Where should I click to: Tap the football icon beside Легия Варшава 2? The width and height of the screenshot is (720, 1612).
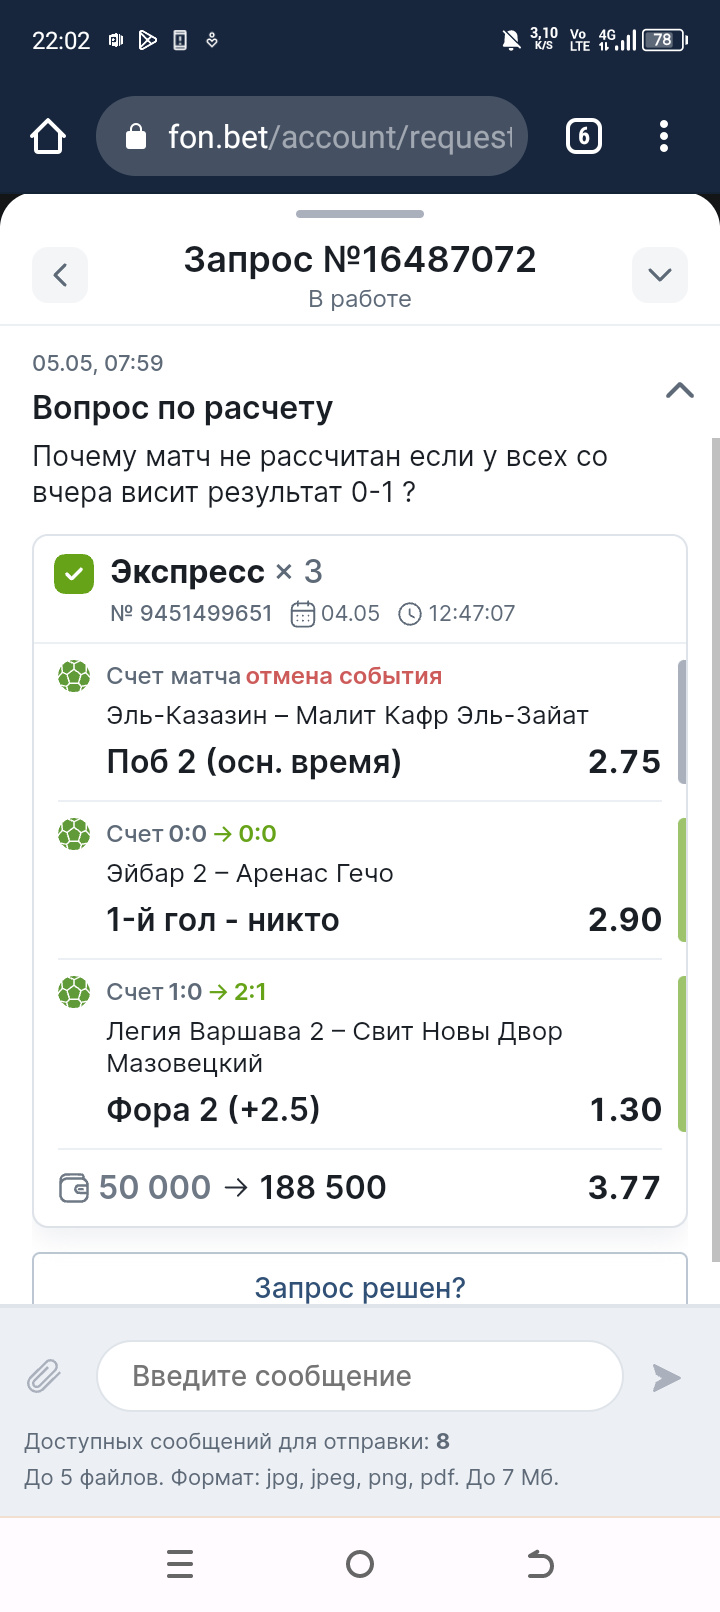[74, 992]
